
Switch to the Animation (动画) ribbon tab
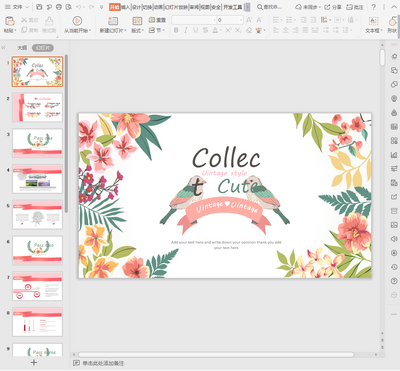click(159, 7)
